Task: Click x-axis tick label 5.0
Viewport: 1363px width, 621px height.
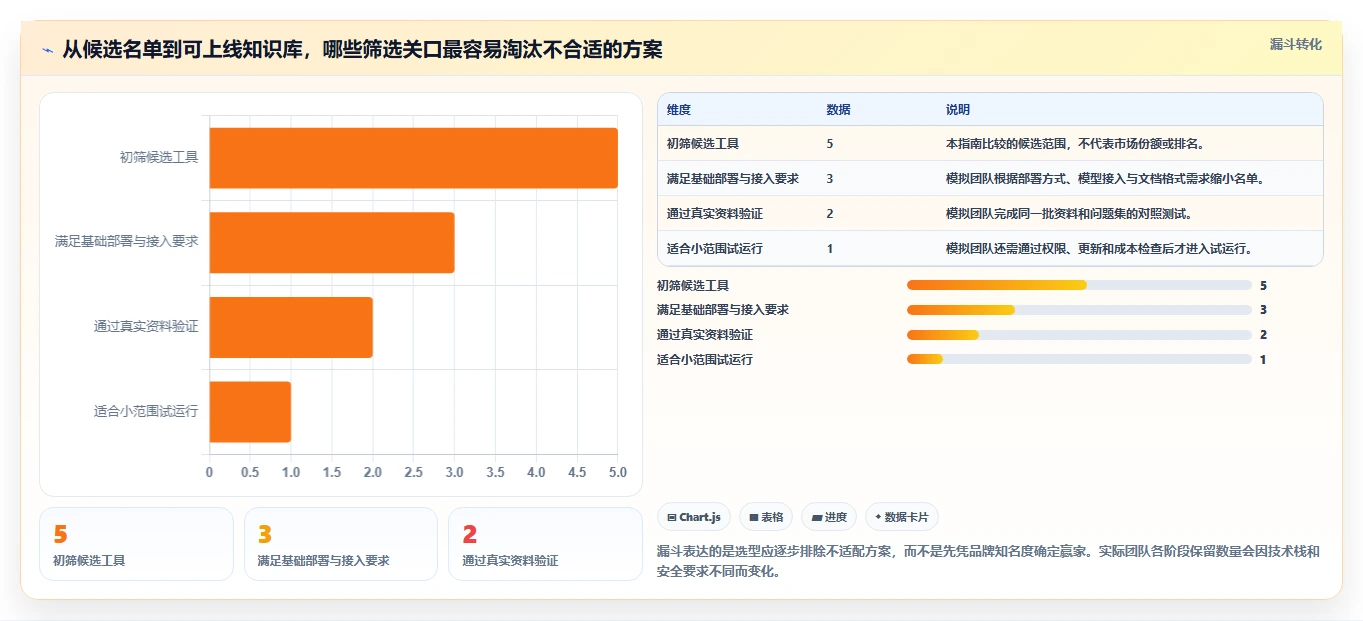Action: pyautogui.click(x=618, y=472)
